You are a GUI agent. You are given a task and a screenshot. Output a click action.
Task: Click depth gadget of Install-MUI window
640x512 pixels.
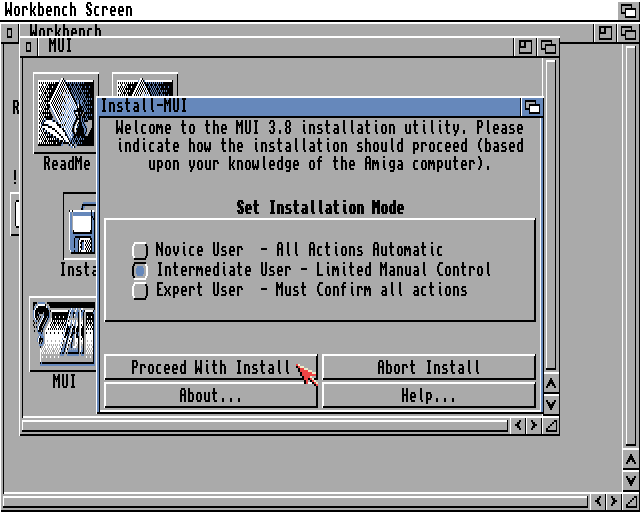[532, 107]
